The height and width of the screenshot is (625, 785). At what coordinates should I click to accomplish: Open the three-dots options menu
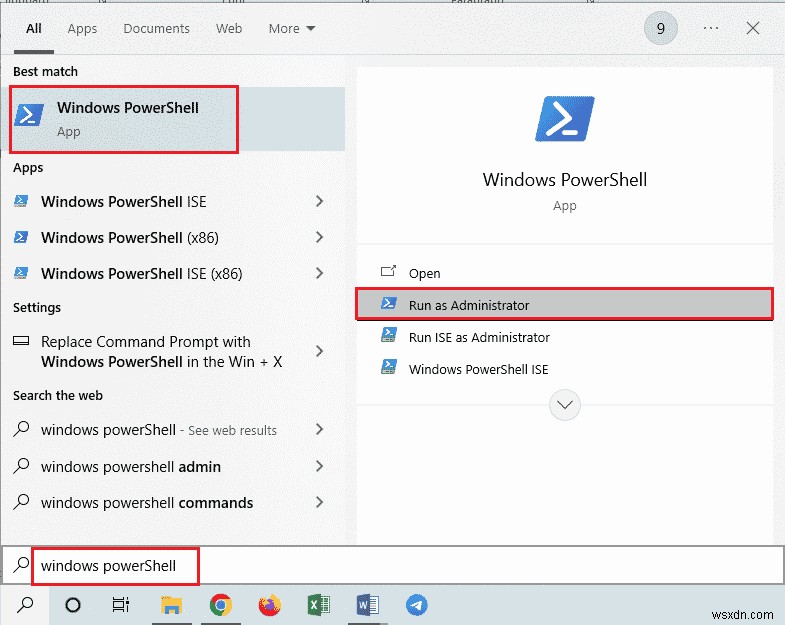click(711, 28)
